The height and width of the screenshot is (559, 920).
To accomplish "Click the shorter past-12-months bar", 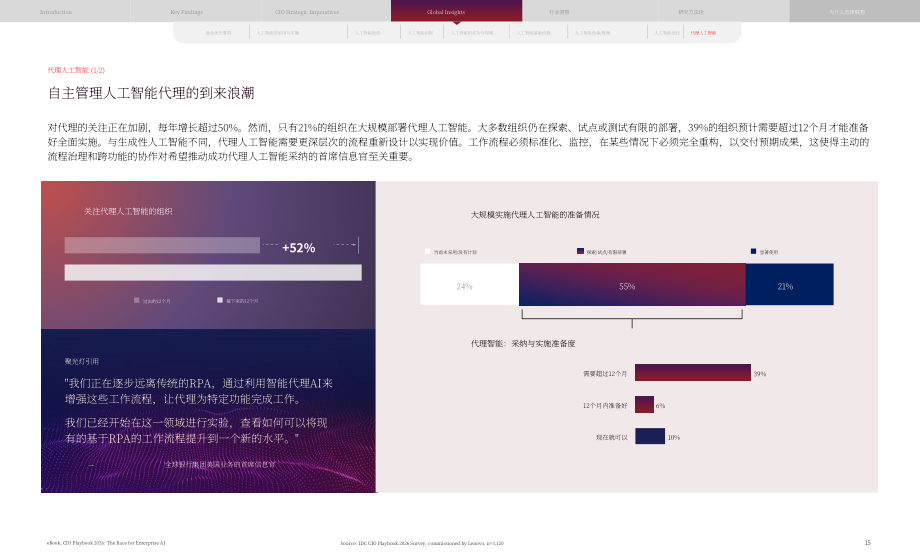I will tap(162, 245).
